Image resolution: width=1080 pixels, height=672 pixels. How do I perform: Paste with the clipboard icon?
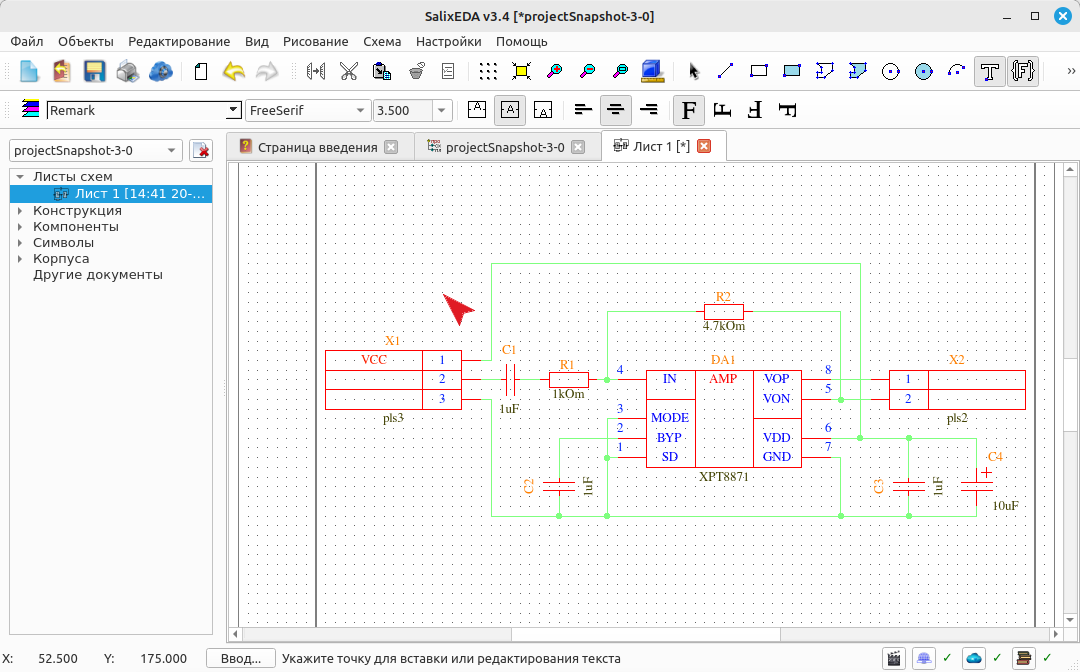[382, 71]
